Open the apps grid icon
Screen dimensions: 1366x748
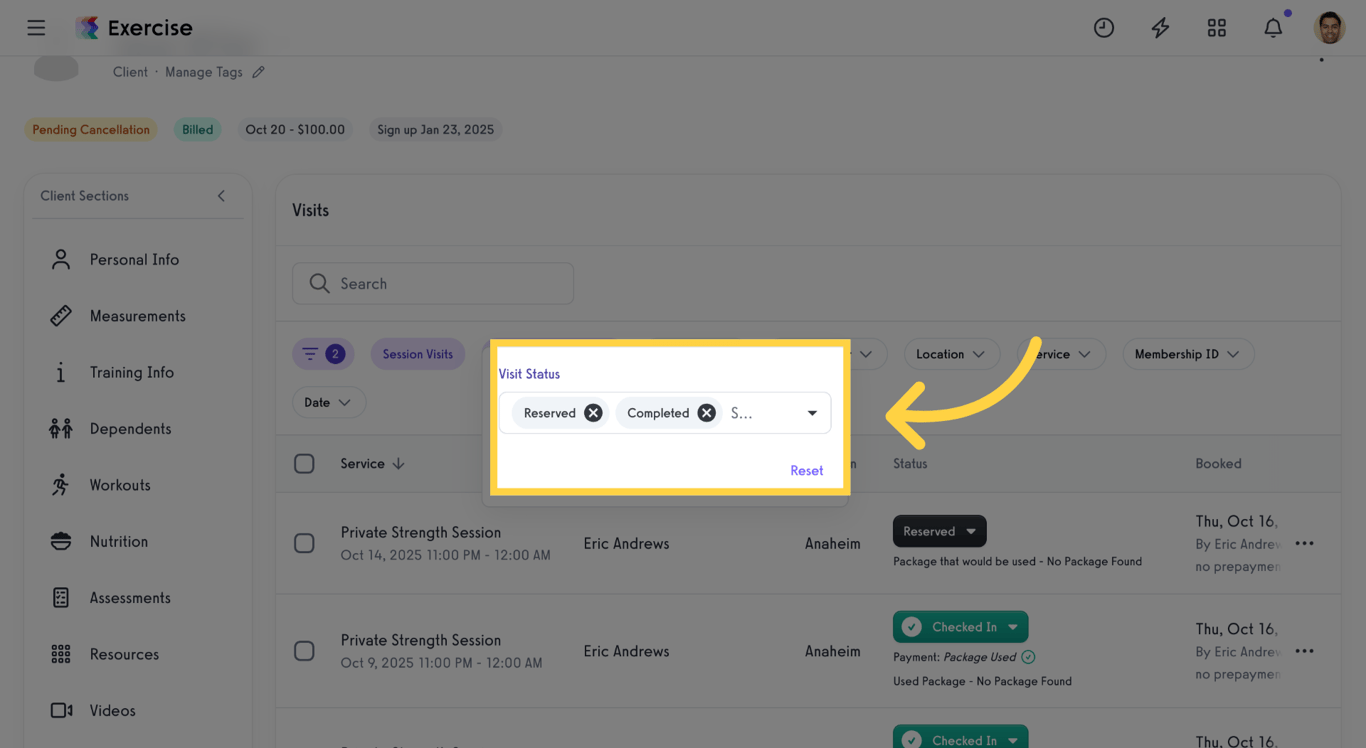tap(1217, 28)
